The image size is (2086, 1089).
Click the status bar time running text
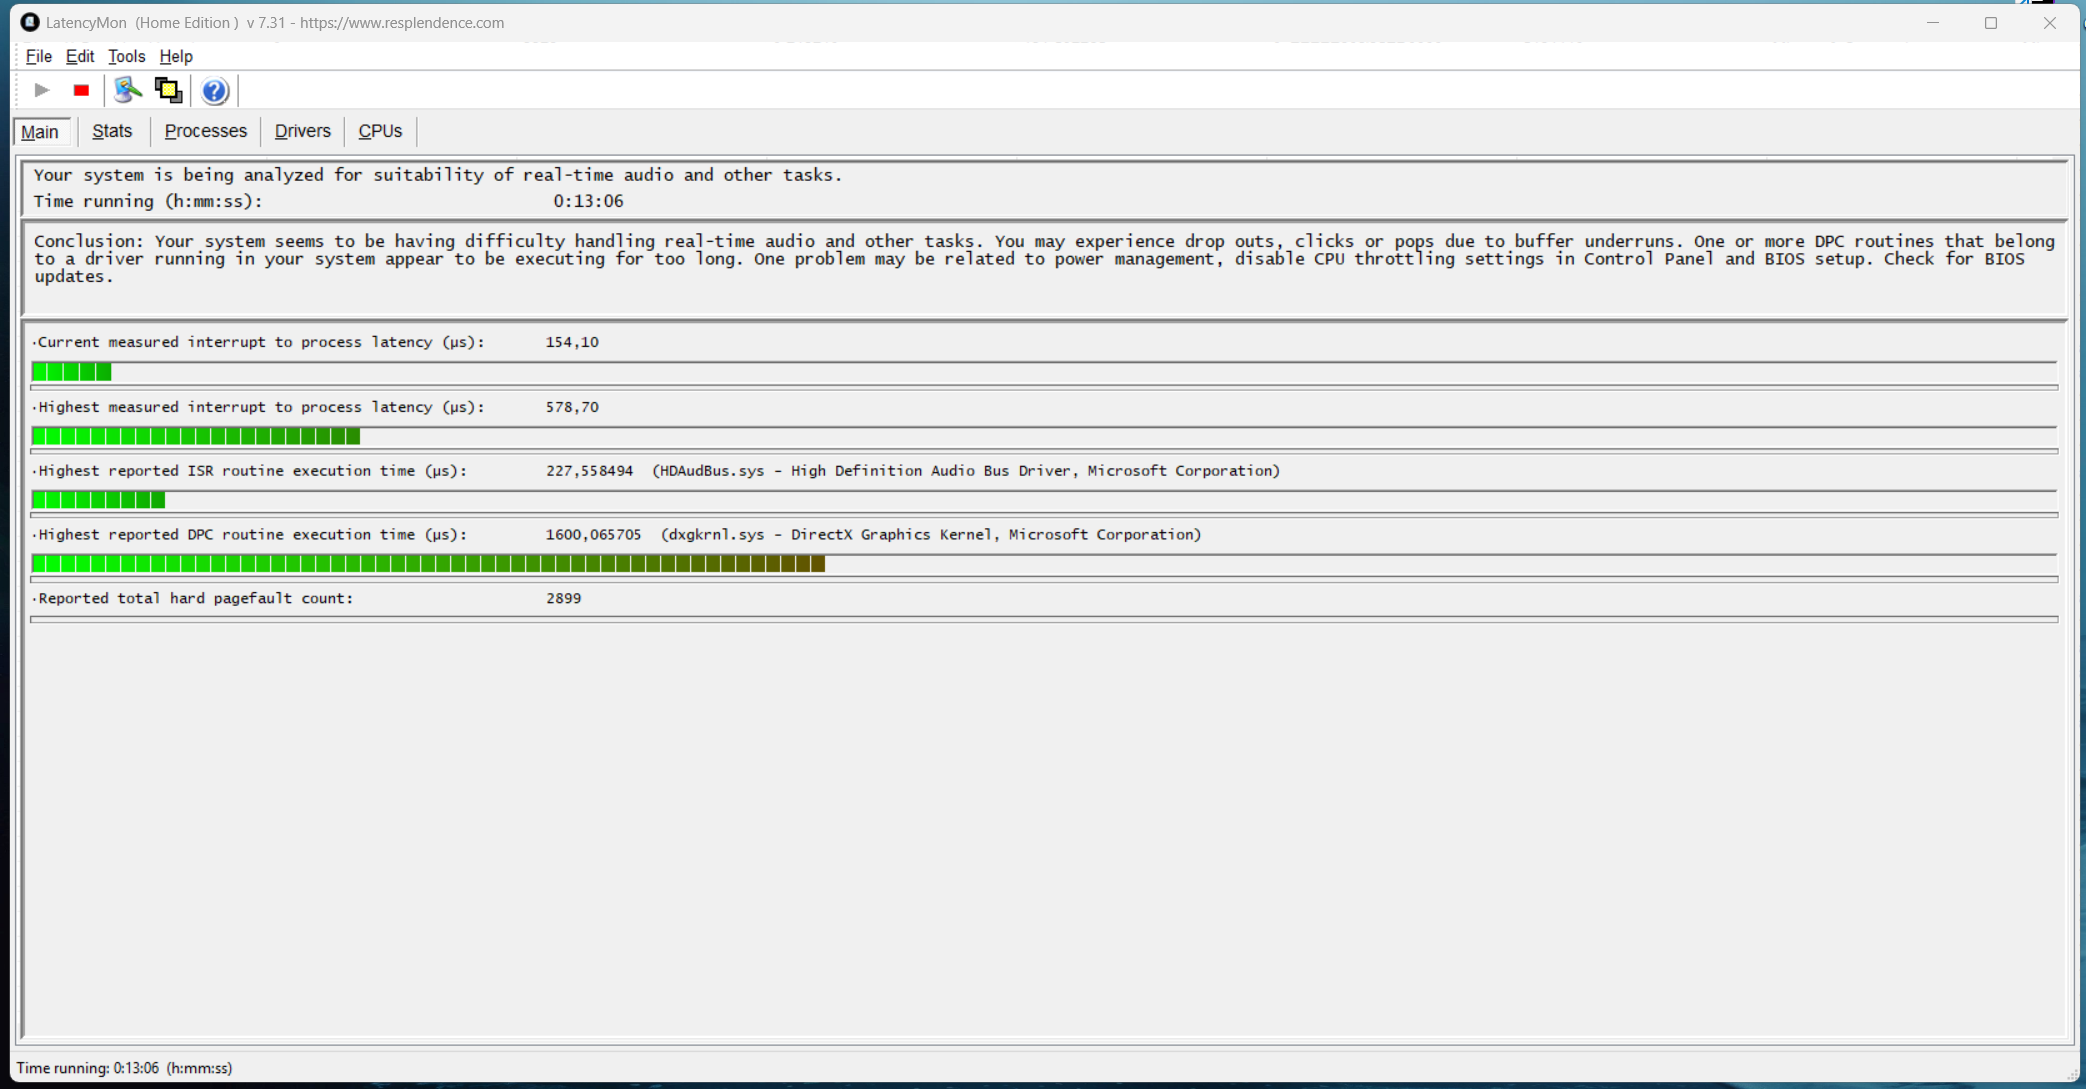125,1068
